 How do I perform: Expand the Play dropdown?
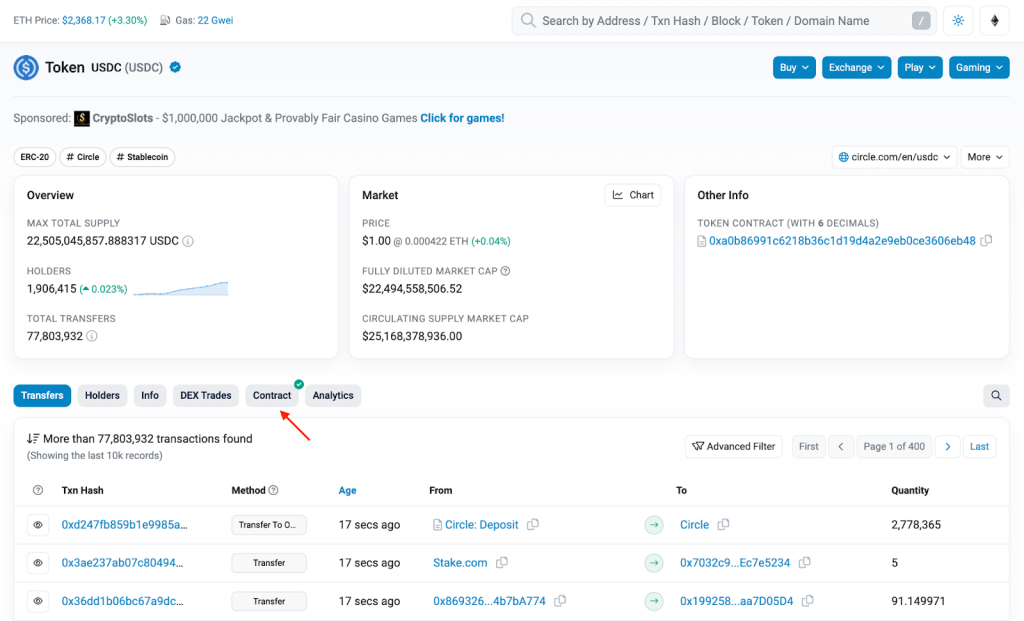920,67
